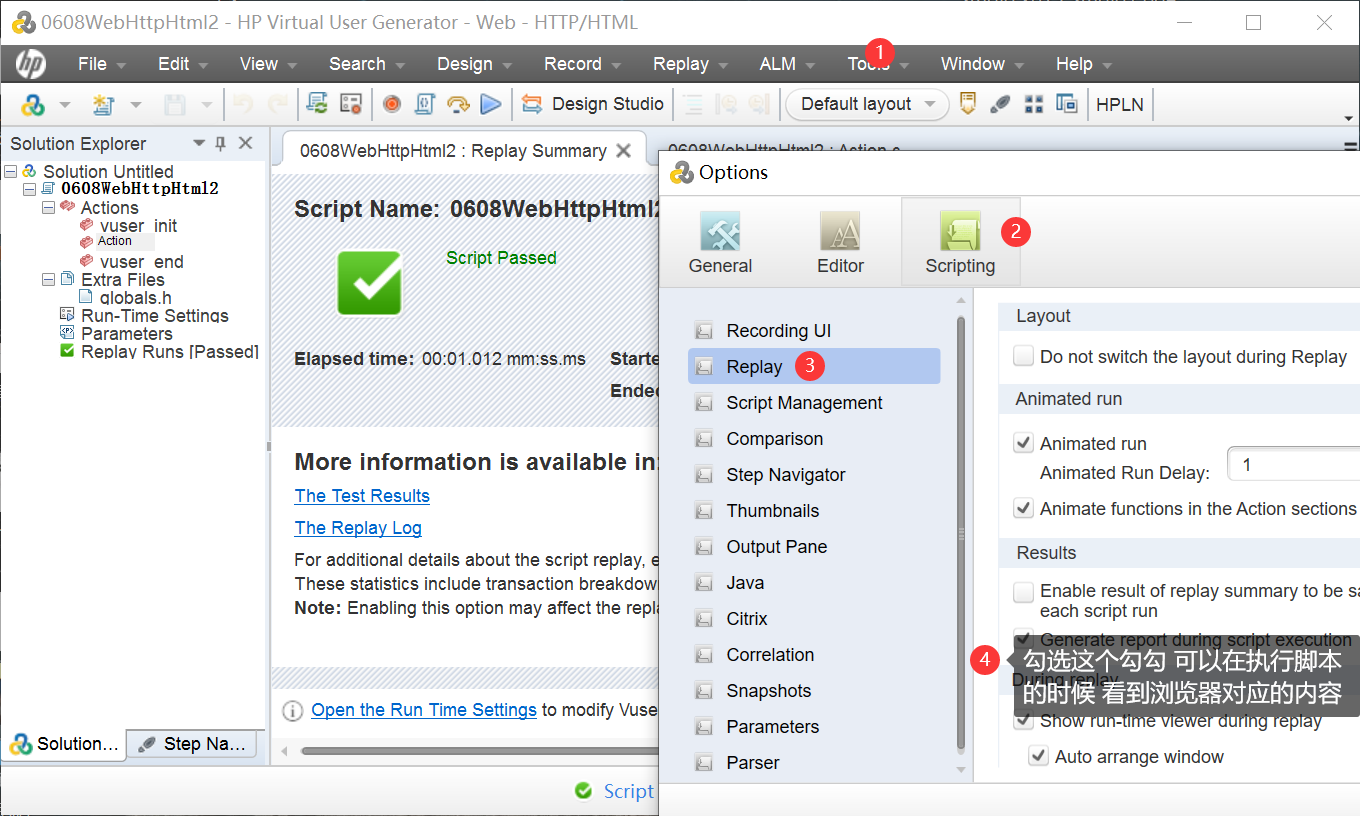Open the Search menu

(366, 64)
